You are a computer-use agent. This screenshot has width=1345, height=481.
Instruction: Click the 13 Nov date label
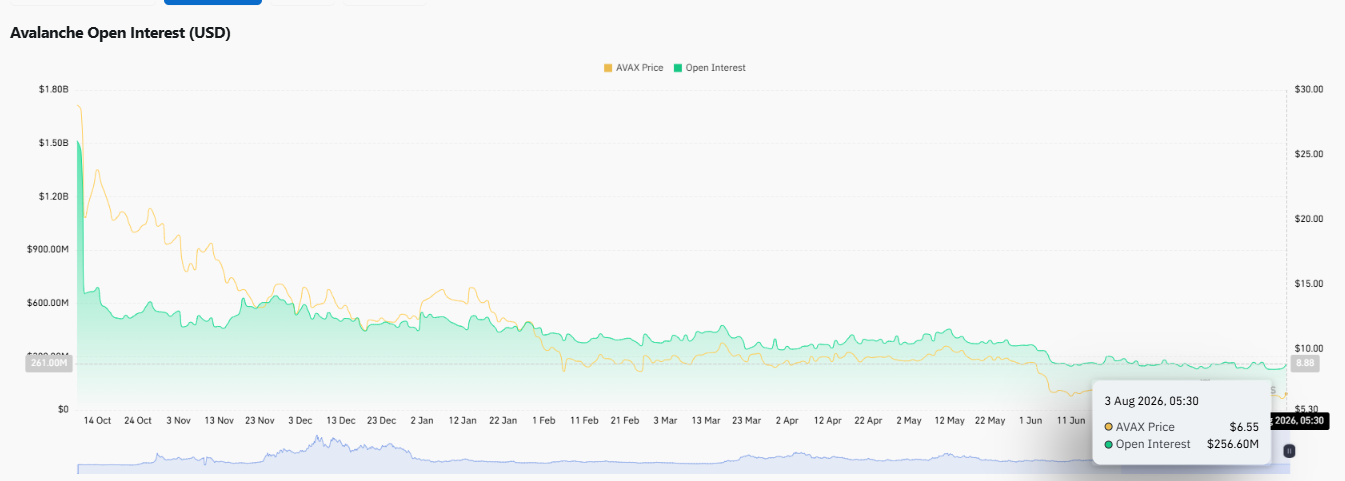coord(218,421)
